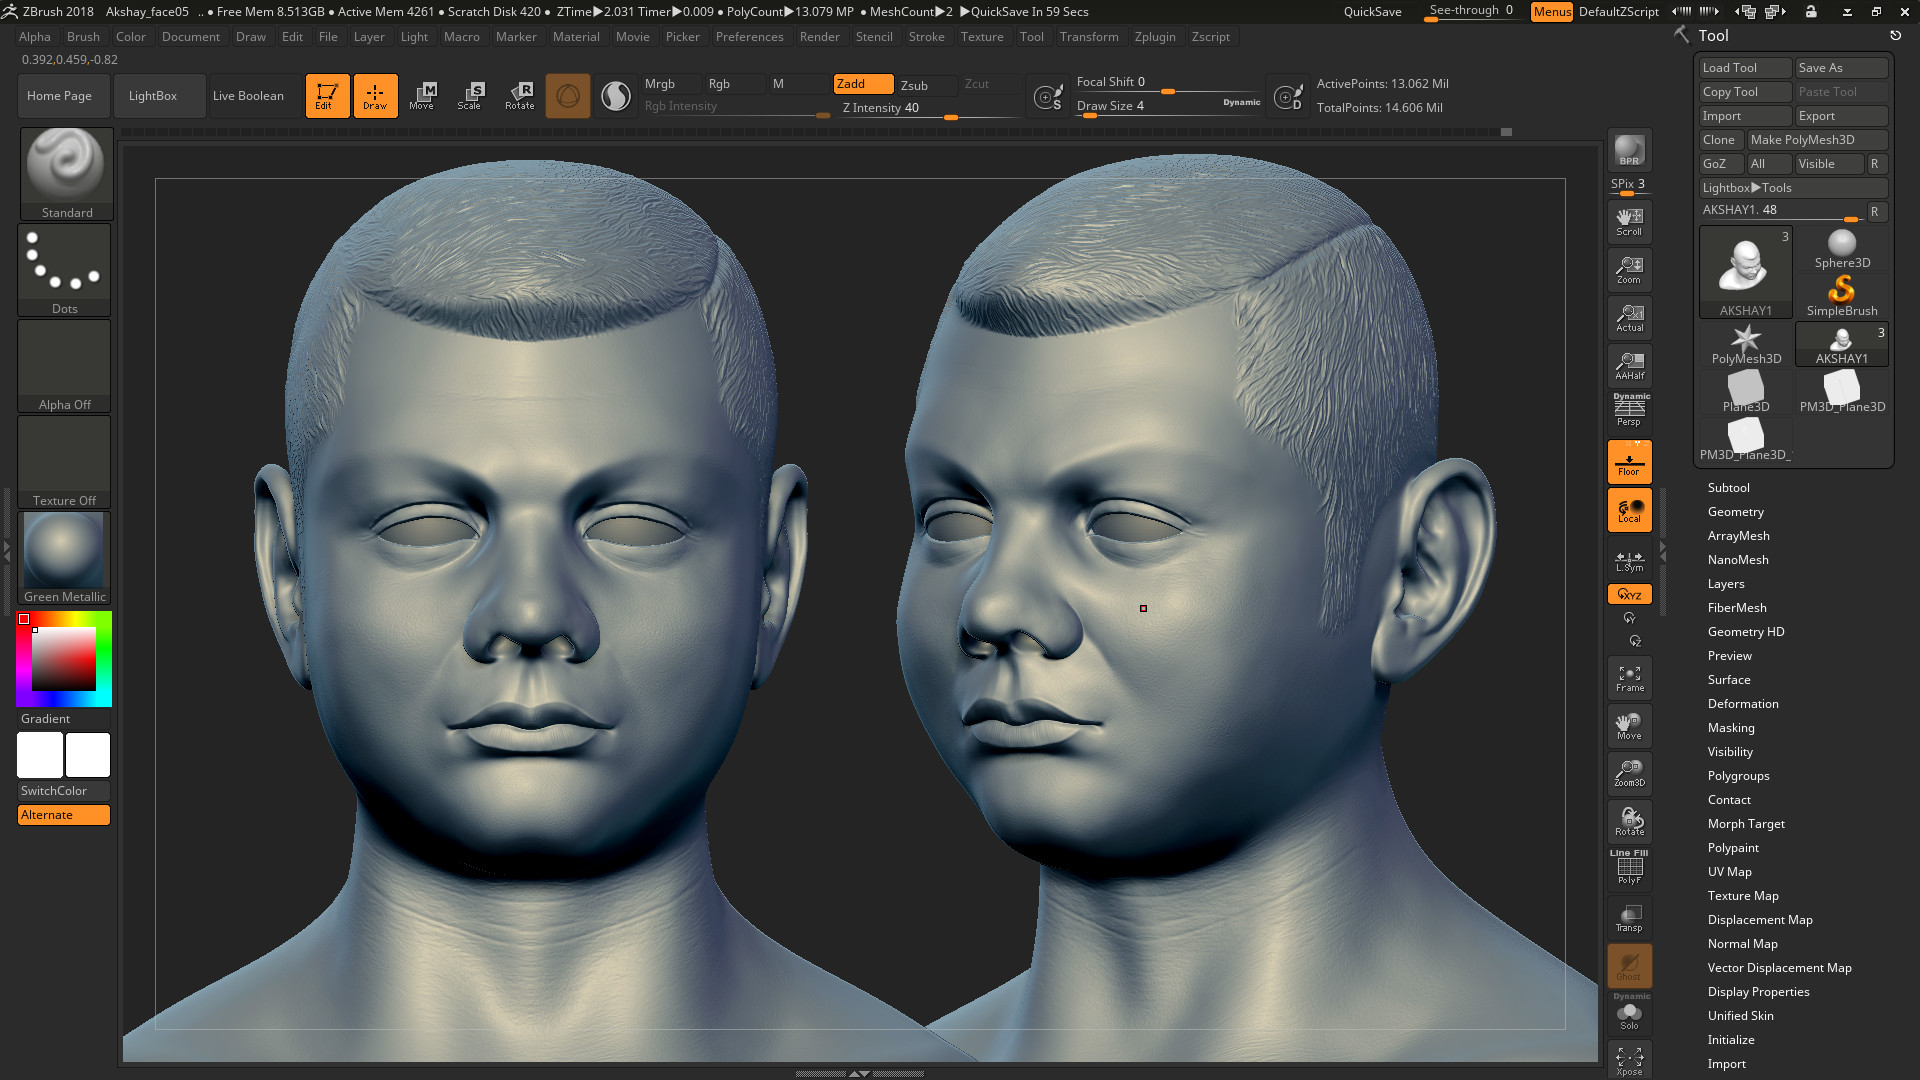Select the Scale mode icon

click(x=470, y=95)
